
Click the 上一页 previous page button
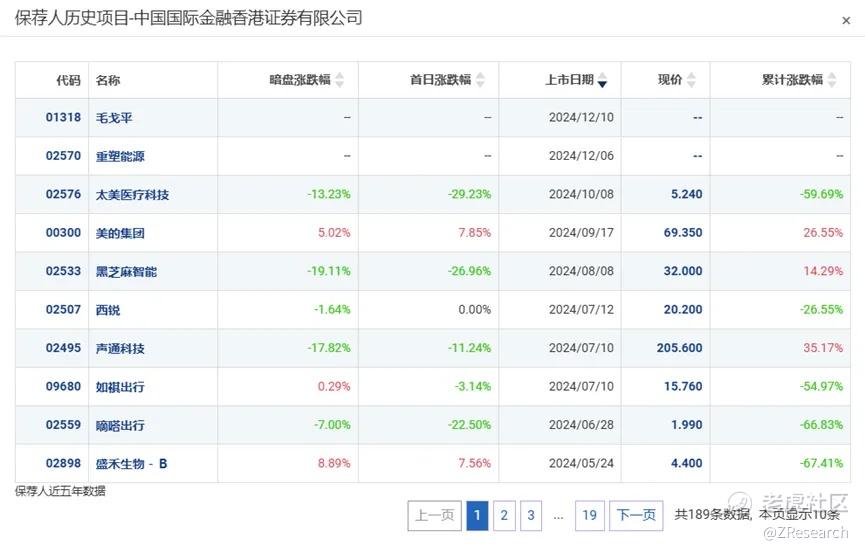click(x=434, y=515)
